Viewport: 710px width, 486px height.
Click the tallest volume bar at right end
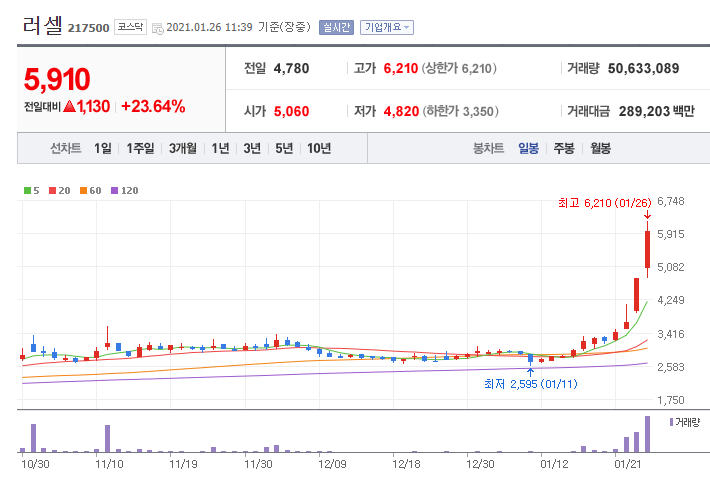pos(648,434)
